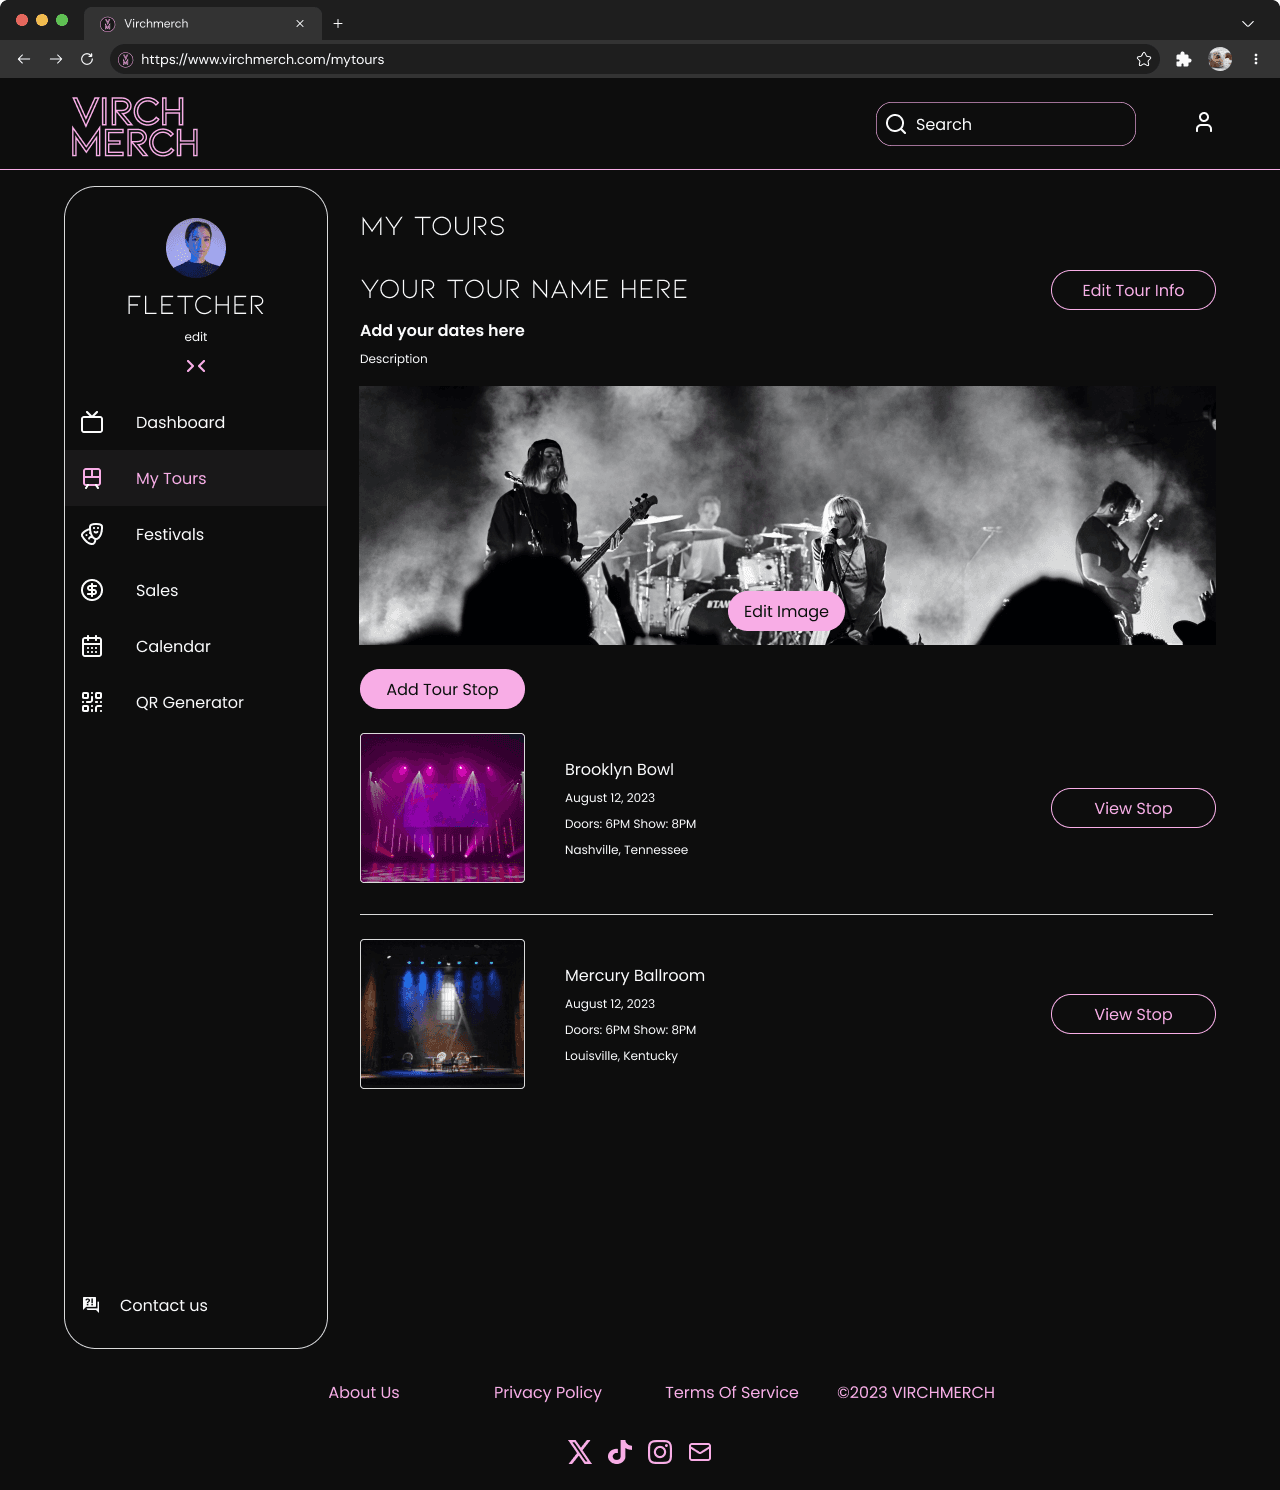Open the Privacy Policy link

click(548, 1392)
